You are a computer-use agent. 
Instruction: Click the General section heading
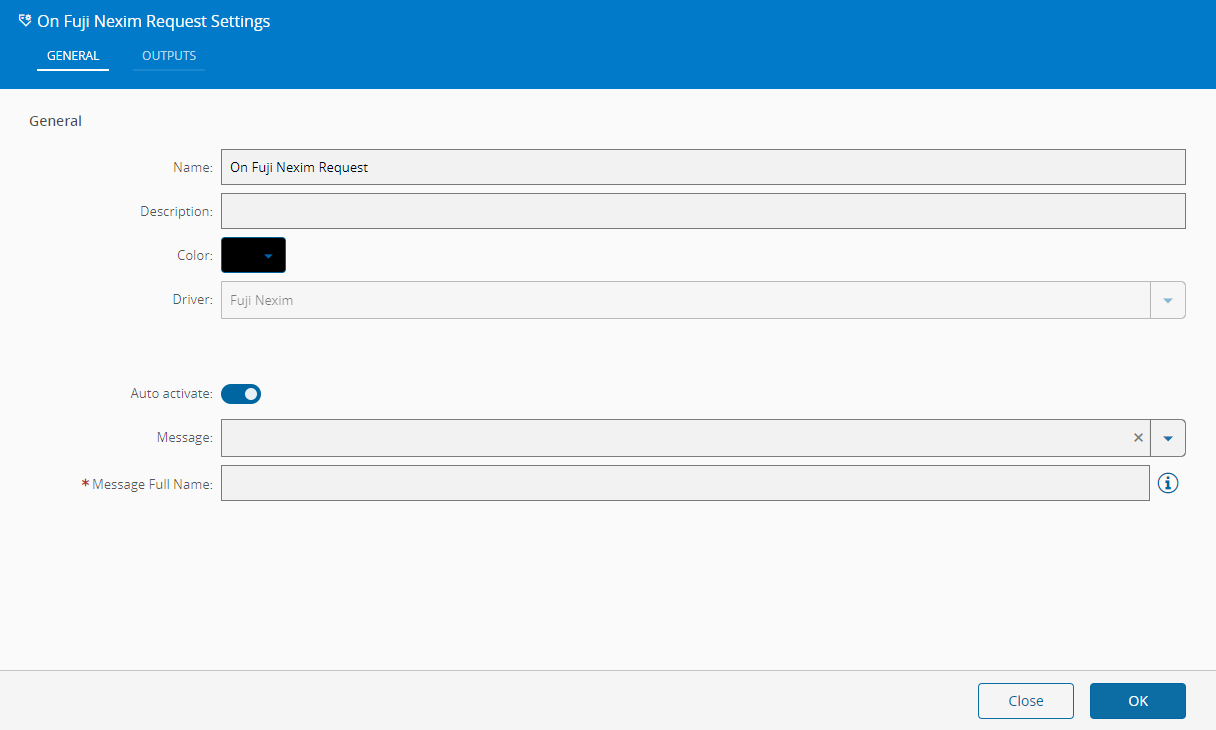pyautogui.click(x=55, y=121)
